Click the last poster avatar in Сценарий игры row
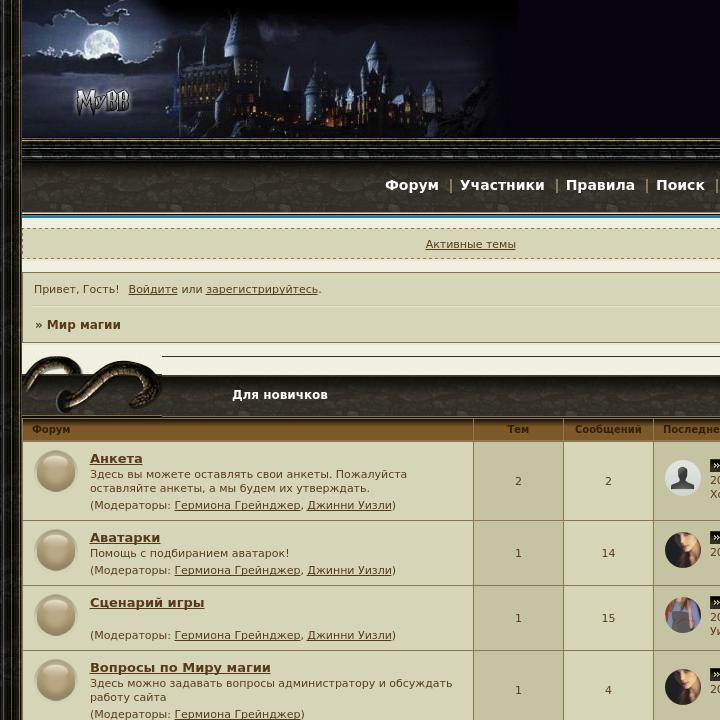Screen dimensions: 720x720 (683, 615)
